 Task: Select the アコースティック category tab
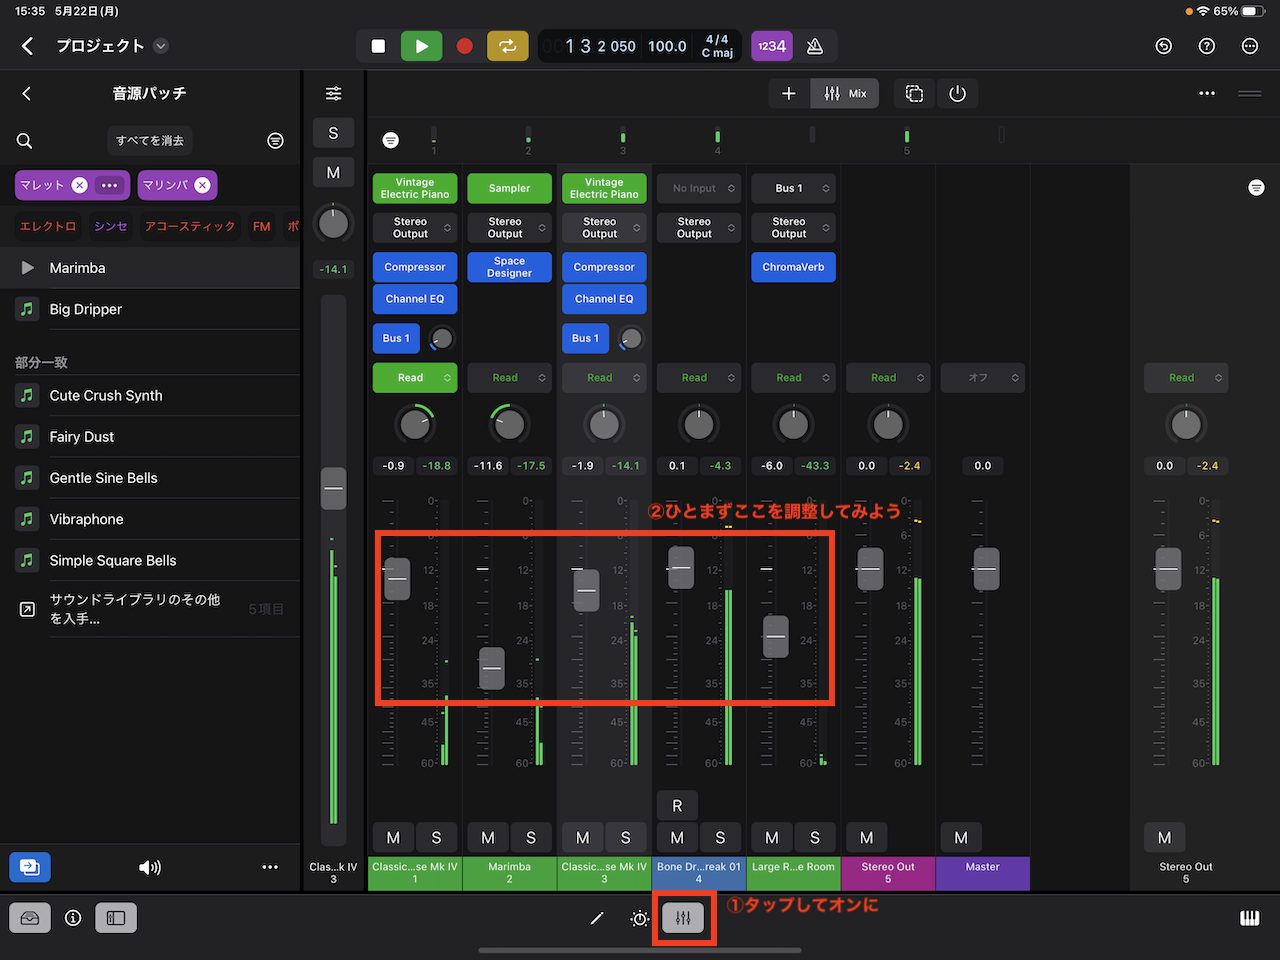click(190, 227)
